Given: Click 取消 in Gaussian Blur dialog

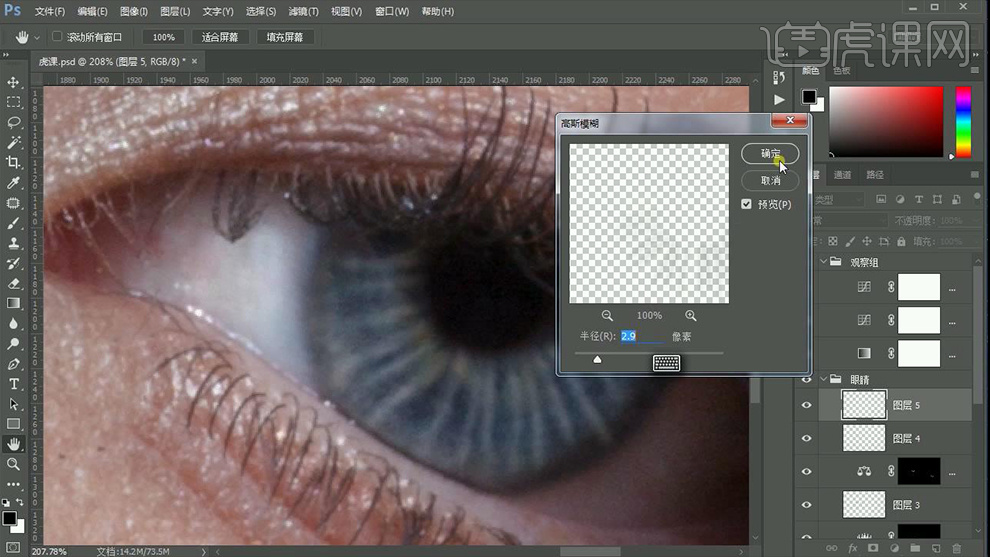Looking at the screenshot, I should (x=770, y=181).
